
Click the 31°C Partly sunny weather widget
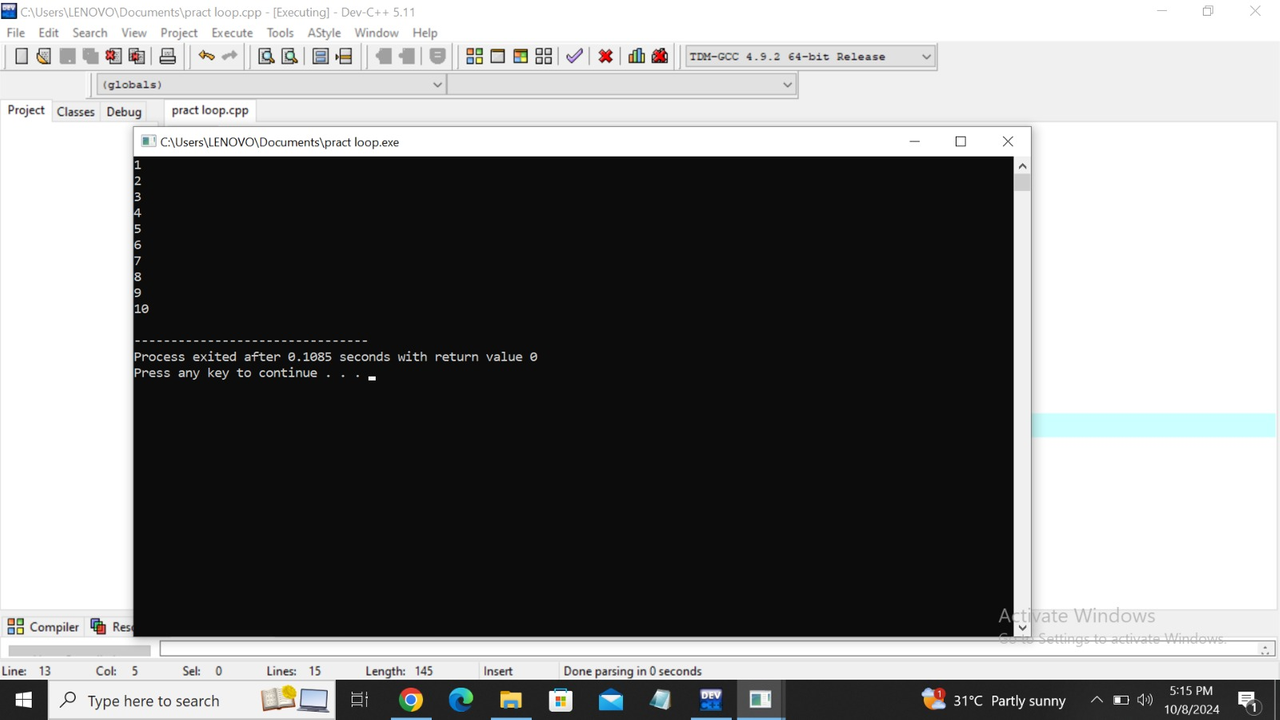[x=994, y=700]
